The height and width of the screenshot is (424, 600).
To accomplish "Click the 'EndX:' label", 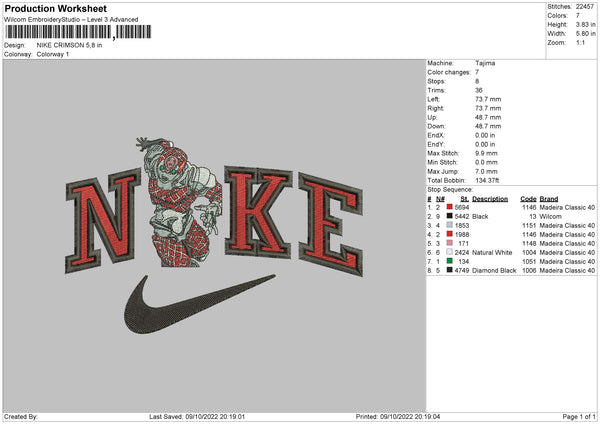I will tap(436, 135).
